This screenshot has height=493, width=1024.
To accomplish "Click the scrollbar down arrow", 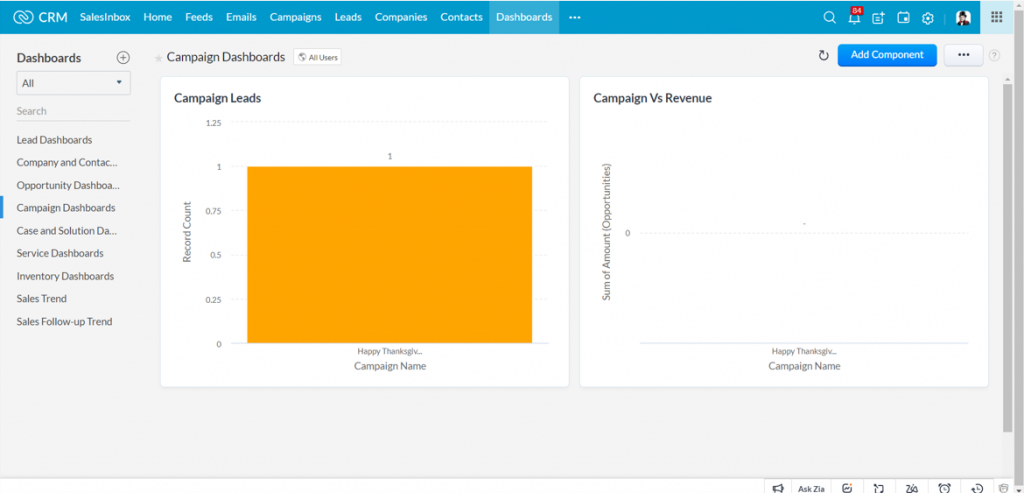I will pyautogui.click(x=1018, y=488).
